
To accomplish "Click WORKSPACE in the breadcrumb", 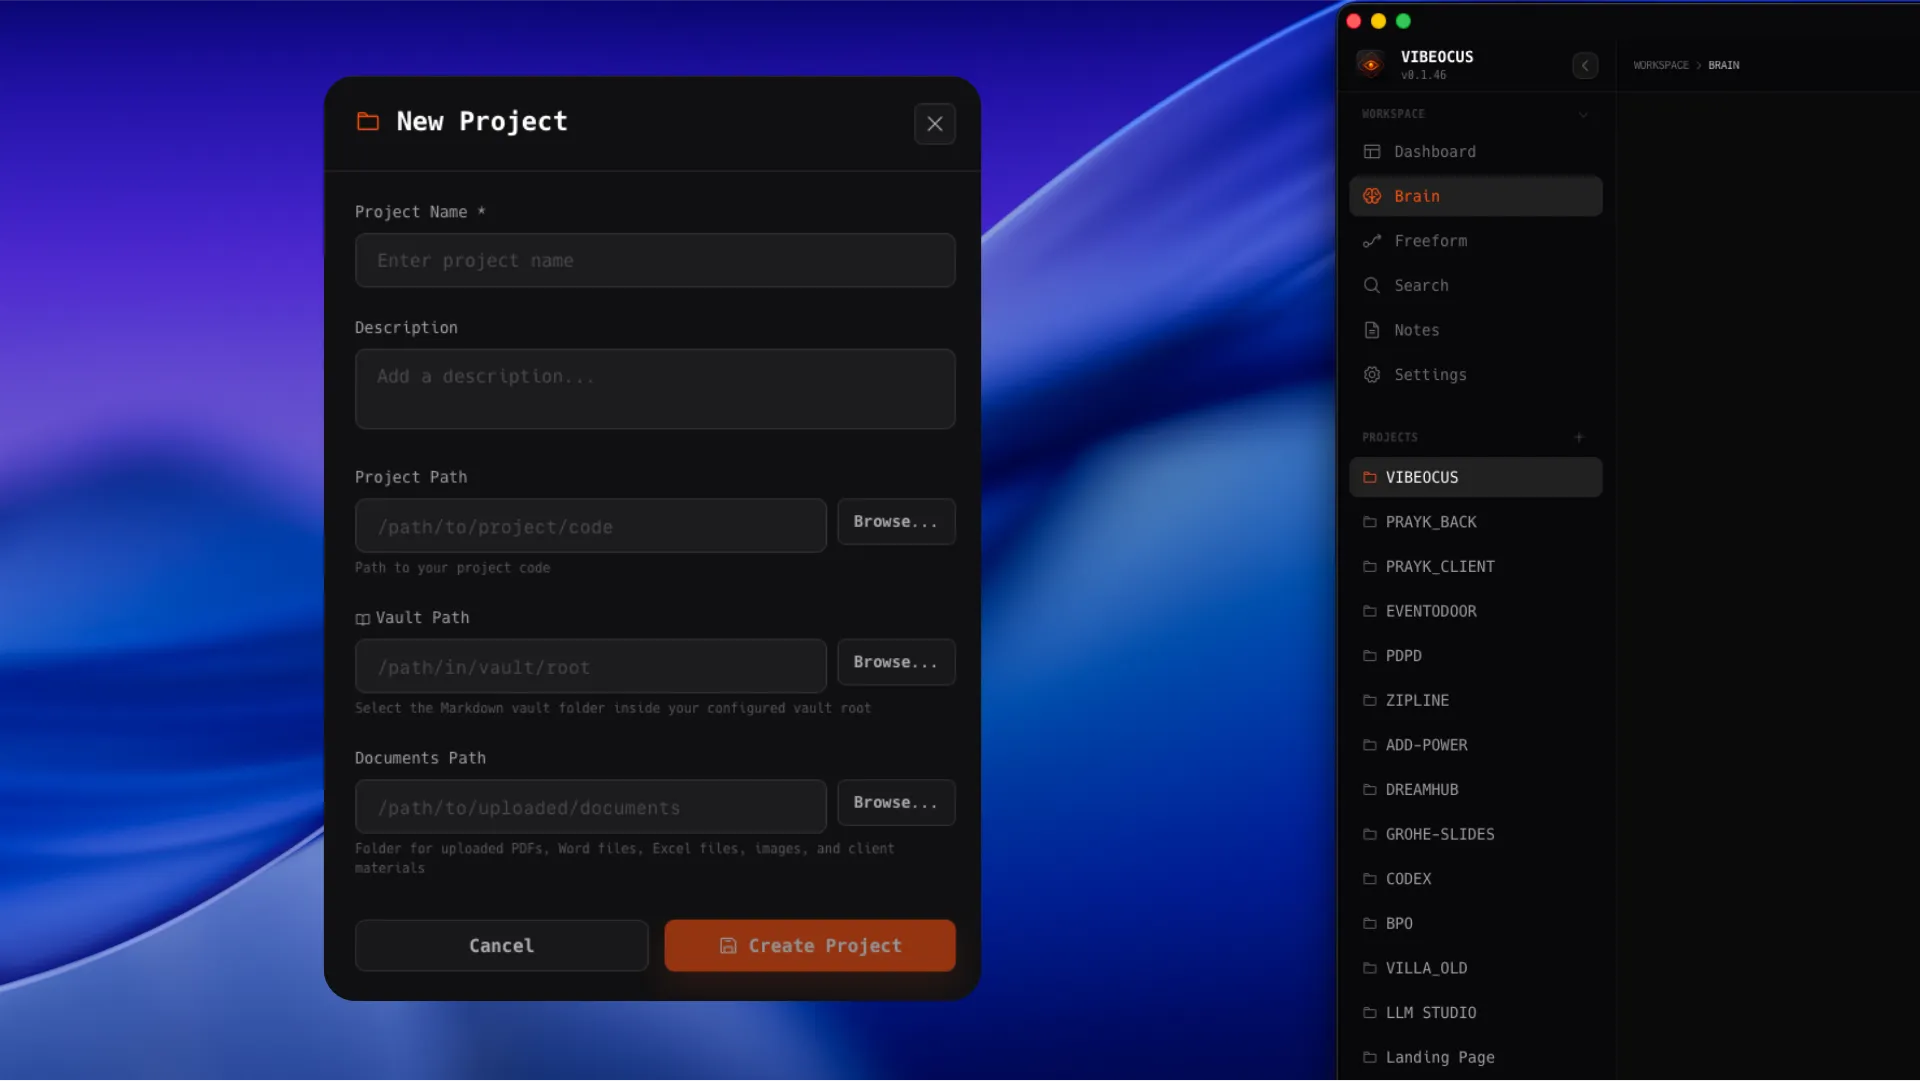I will pos(1661,66).
